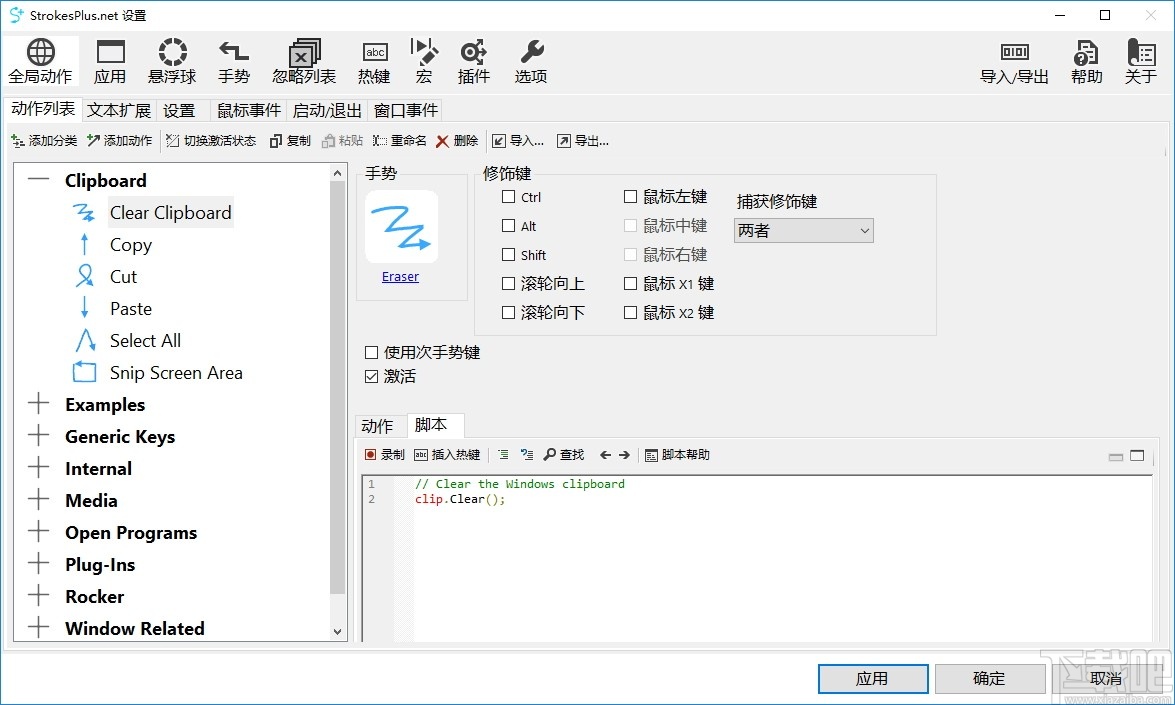Open the 宏 (macro) settings icon

tap(423, 60)
